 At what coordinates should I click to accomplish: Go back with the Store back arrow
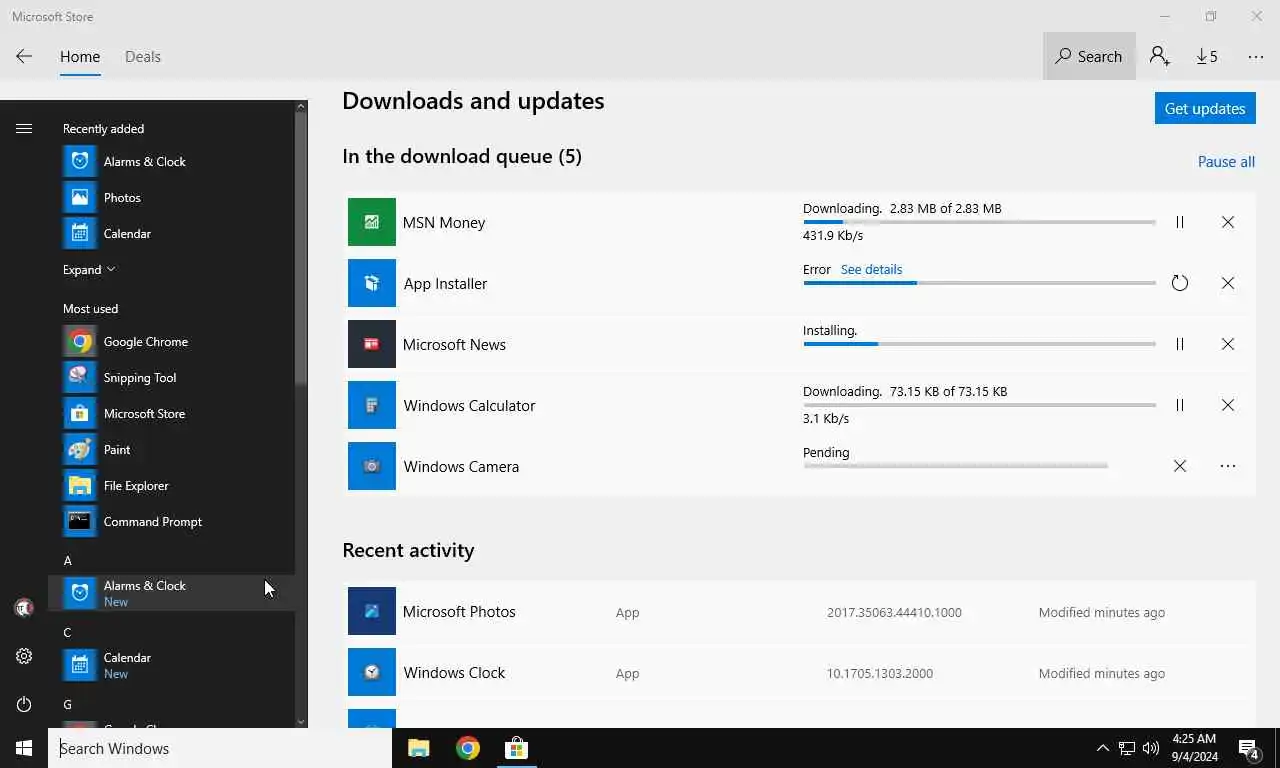pos(24,57)
